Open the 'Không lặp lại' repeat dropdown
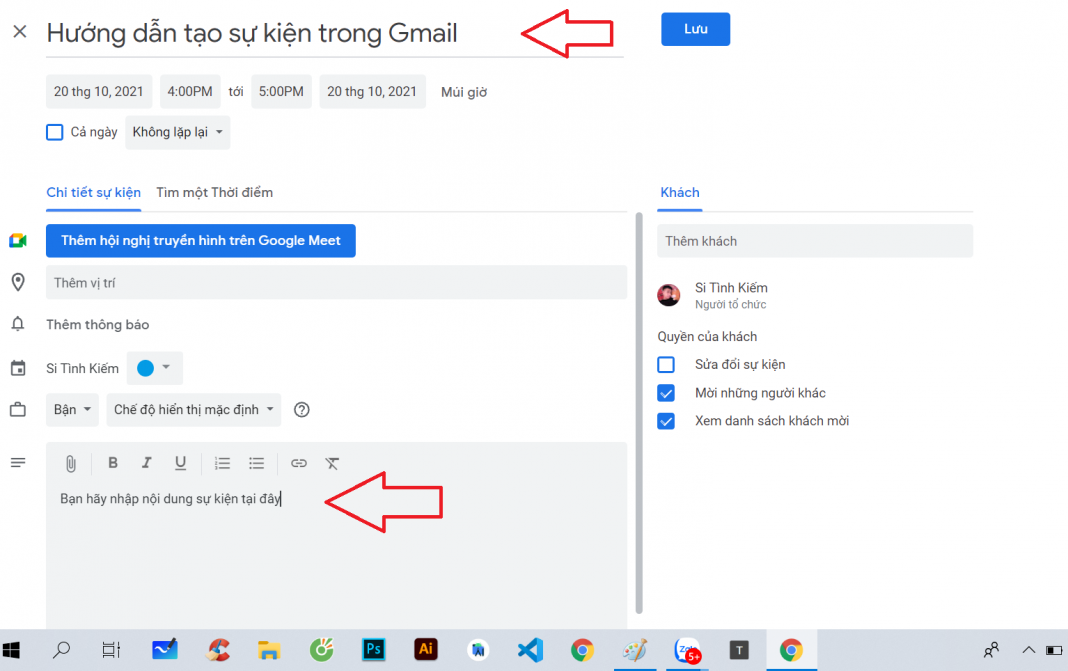The image size is (1068, 671). (177, 132)
